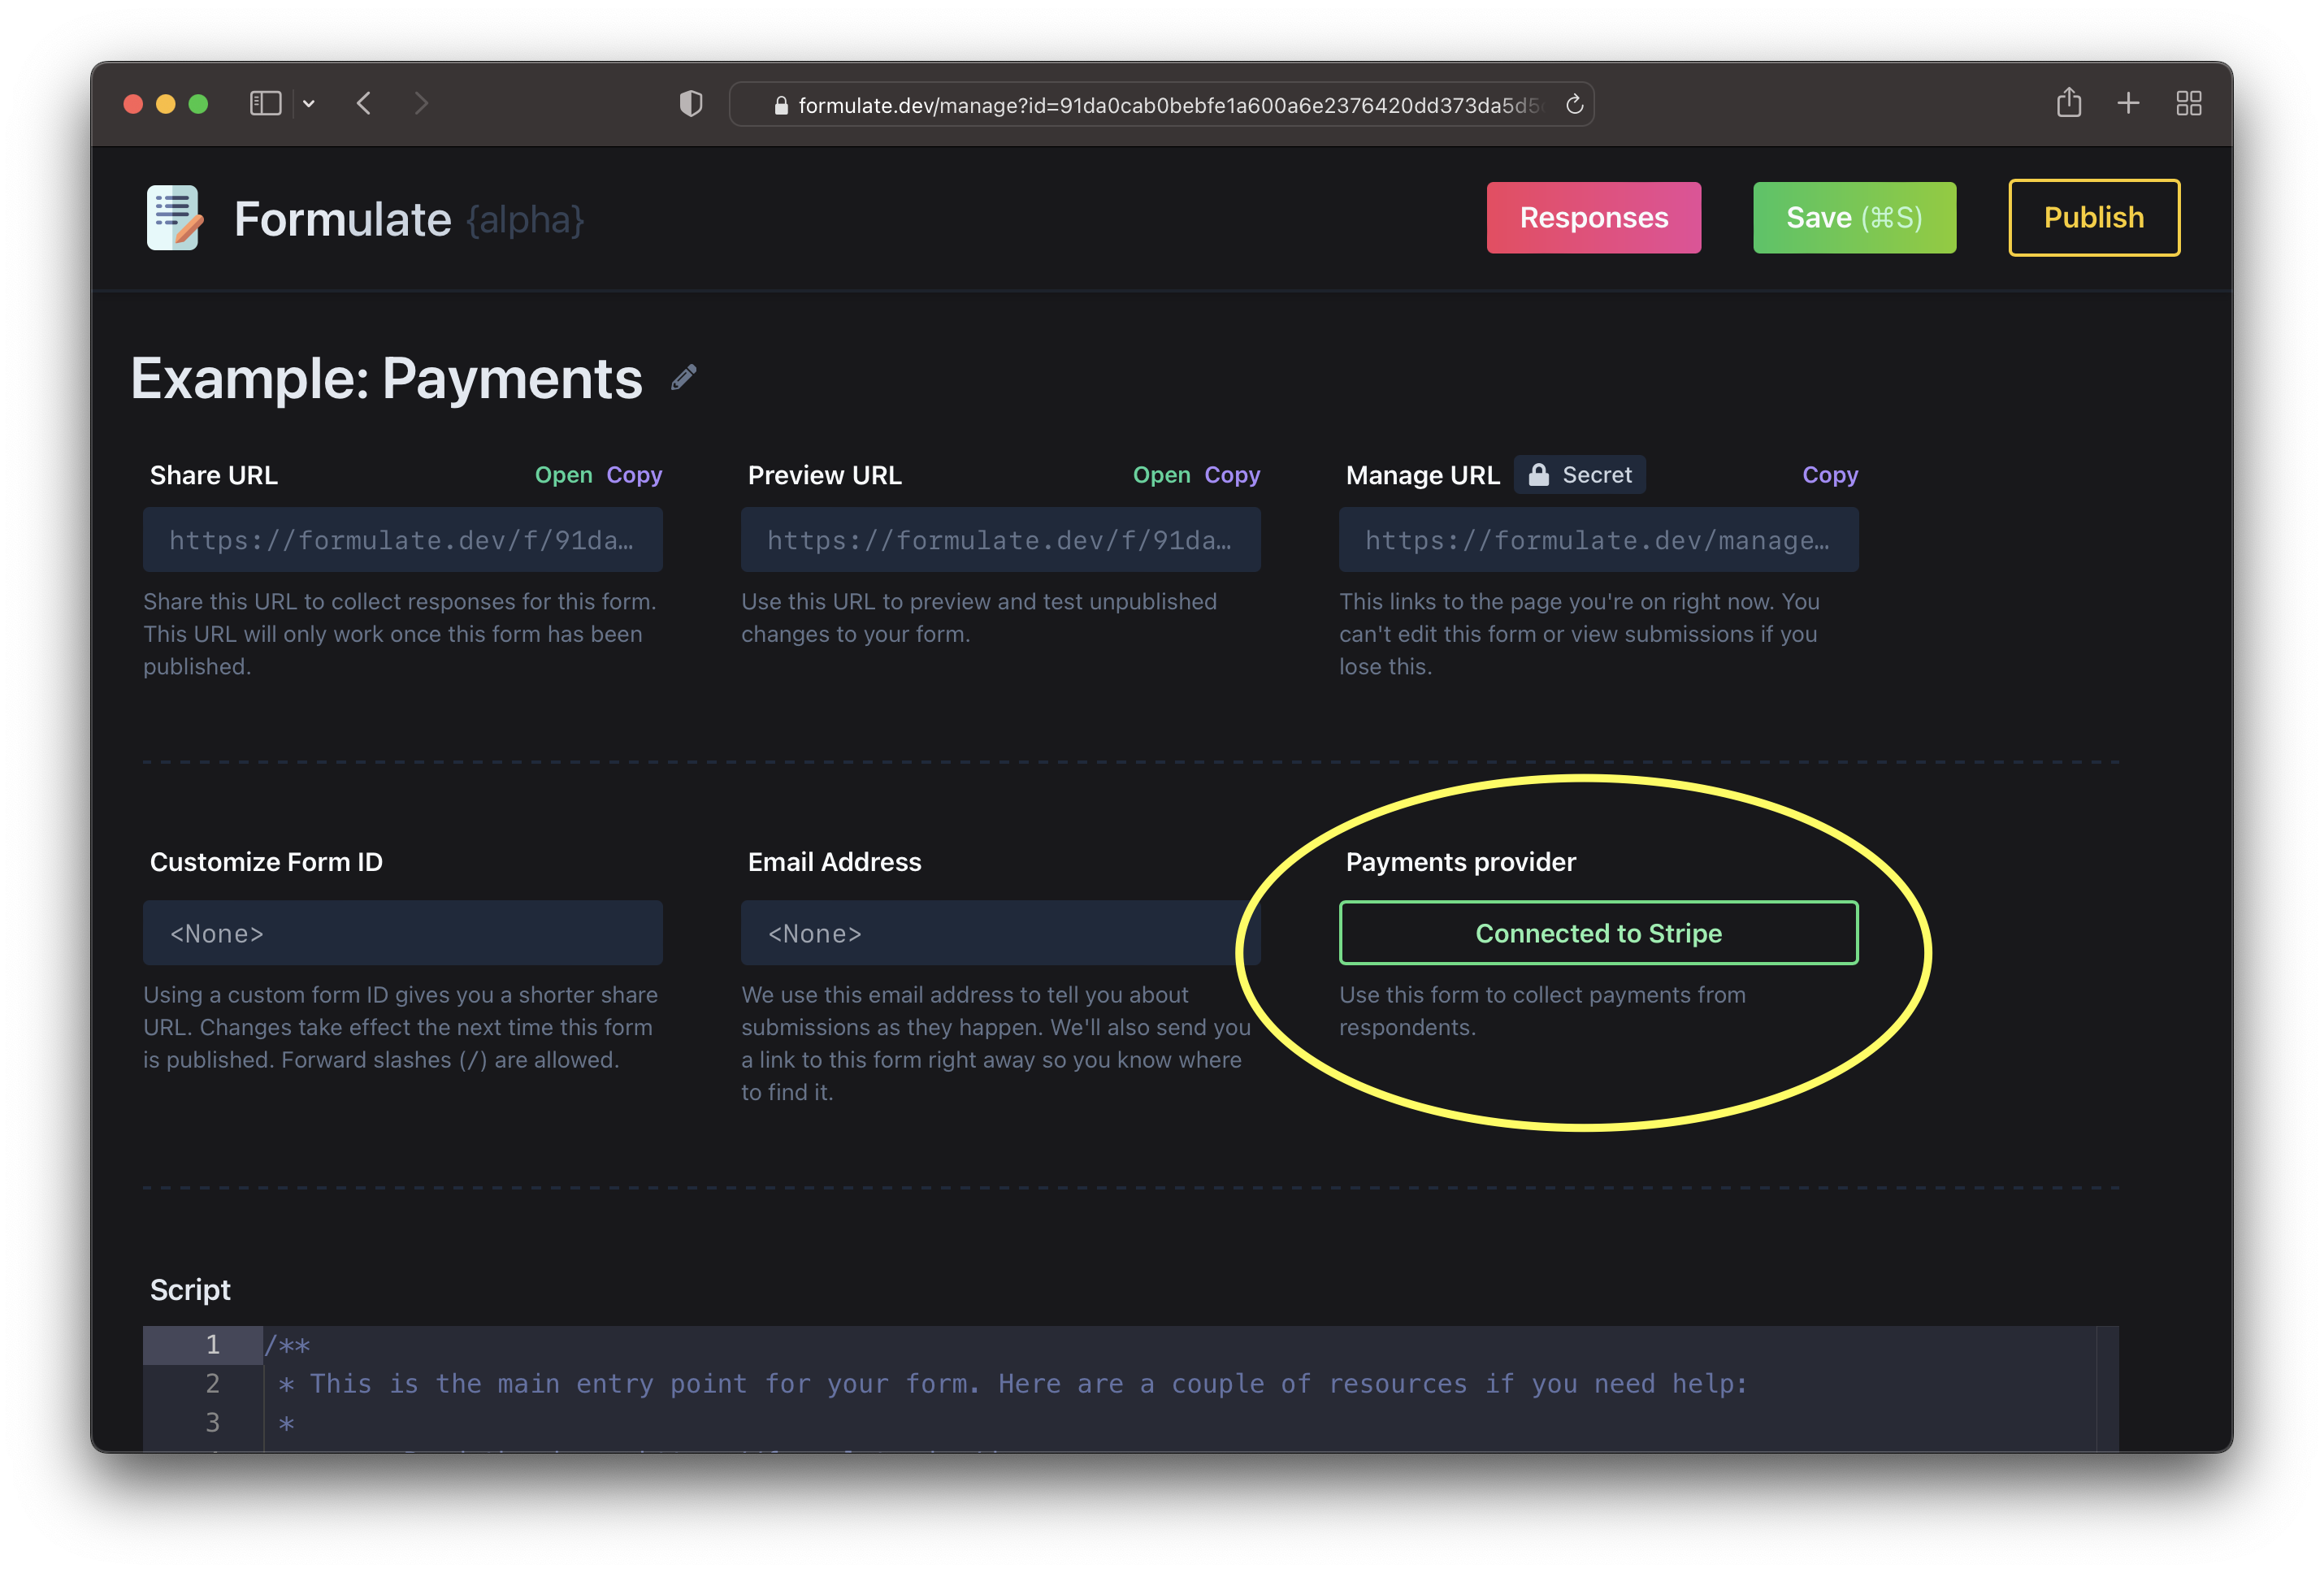
Task: Copy the Share URL
Action: [634, 475]
